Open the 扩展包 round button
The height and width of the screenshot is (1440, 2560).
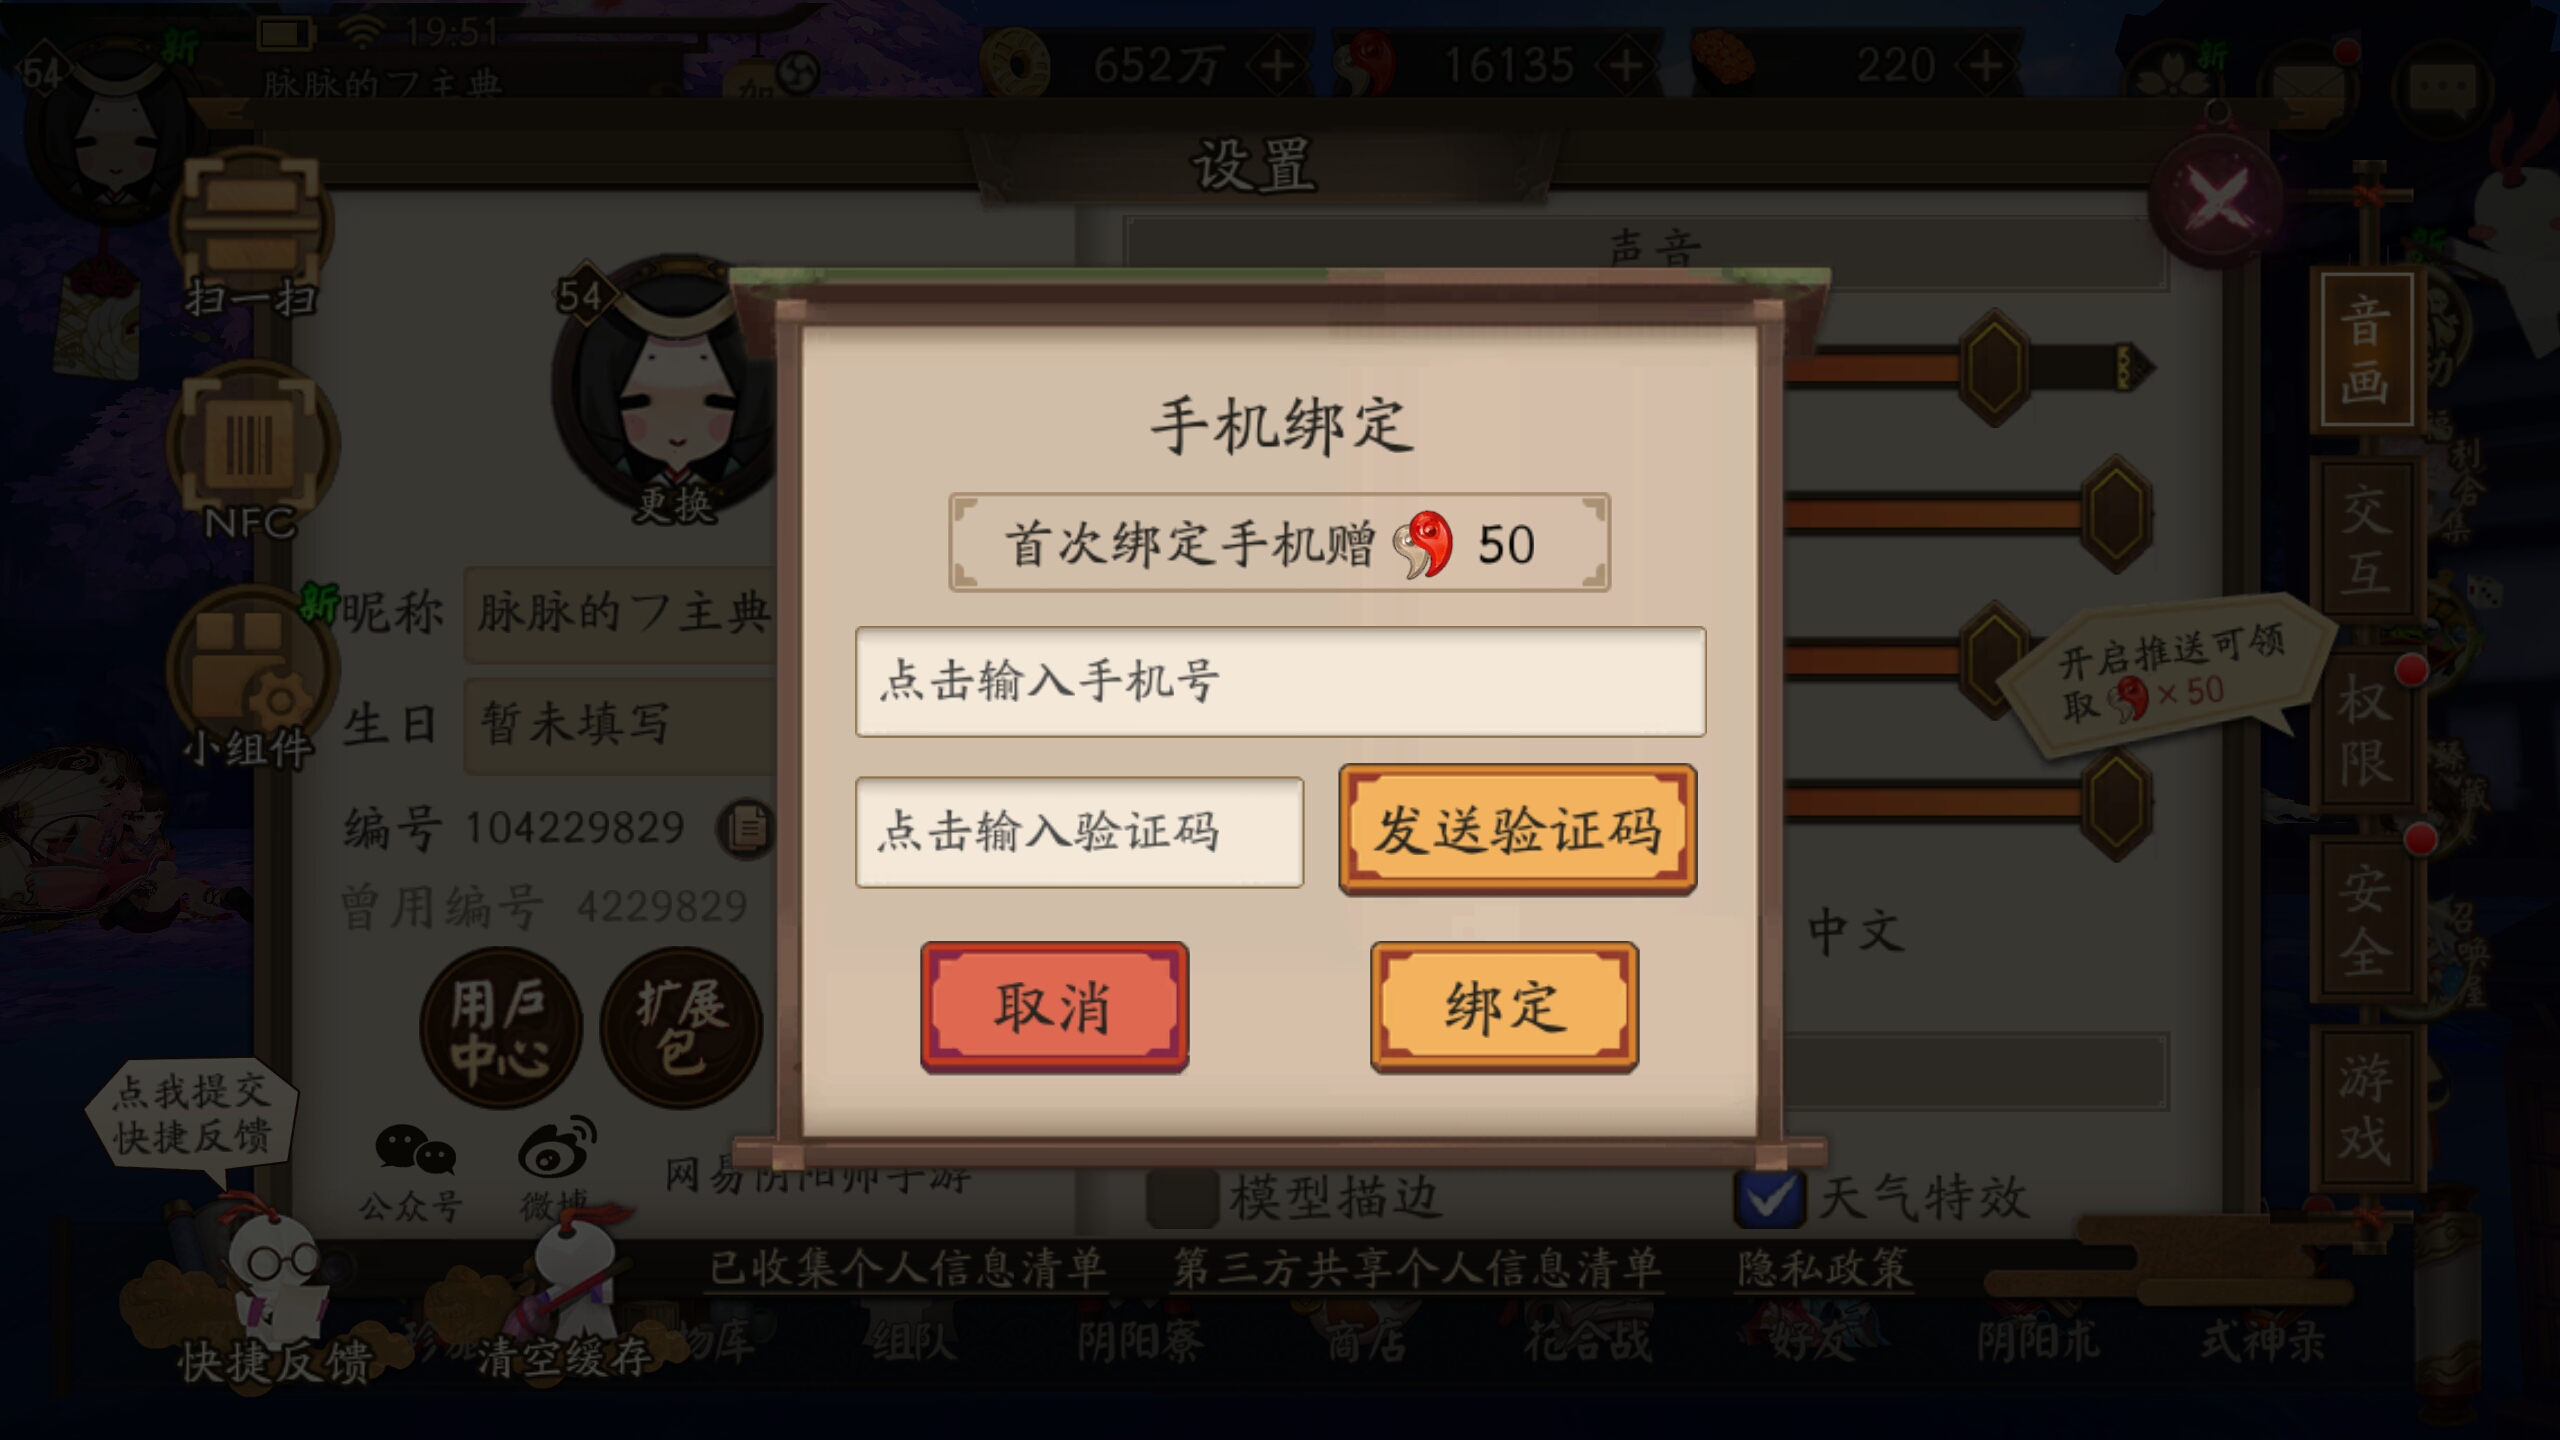tap(682, 1028)
